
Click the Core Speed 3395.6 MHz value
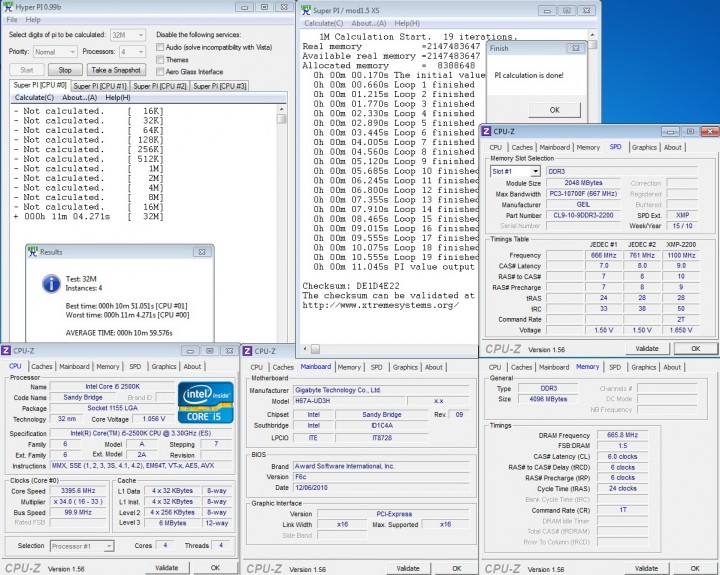[78, 490]
